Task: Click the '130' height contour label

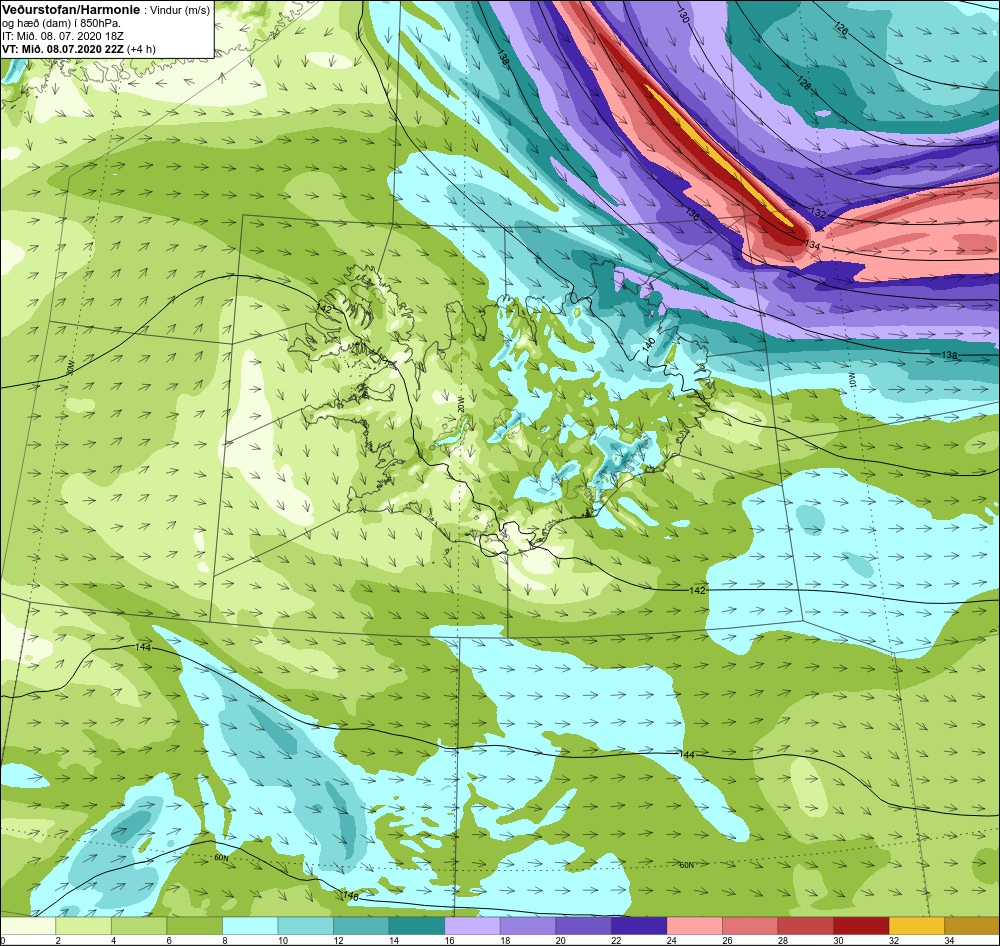Action: (682, 15)
